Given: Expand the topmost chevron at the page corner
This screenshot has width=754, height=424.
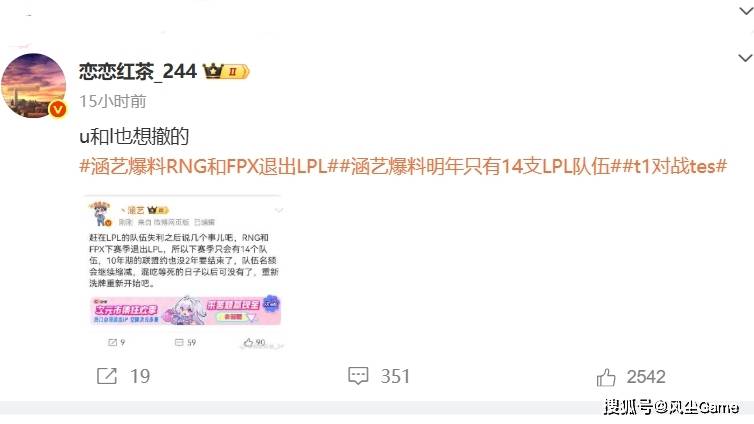Looking at the screenshot, I should pyautogui.click(x=746, y=11).
